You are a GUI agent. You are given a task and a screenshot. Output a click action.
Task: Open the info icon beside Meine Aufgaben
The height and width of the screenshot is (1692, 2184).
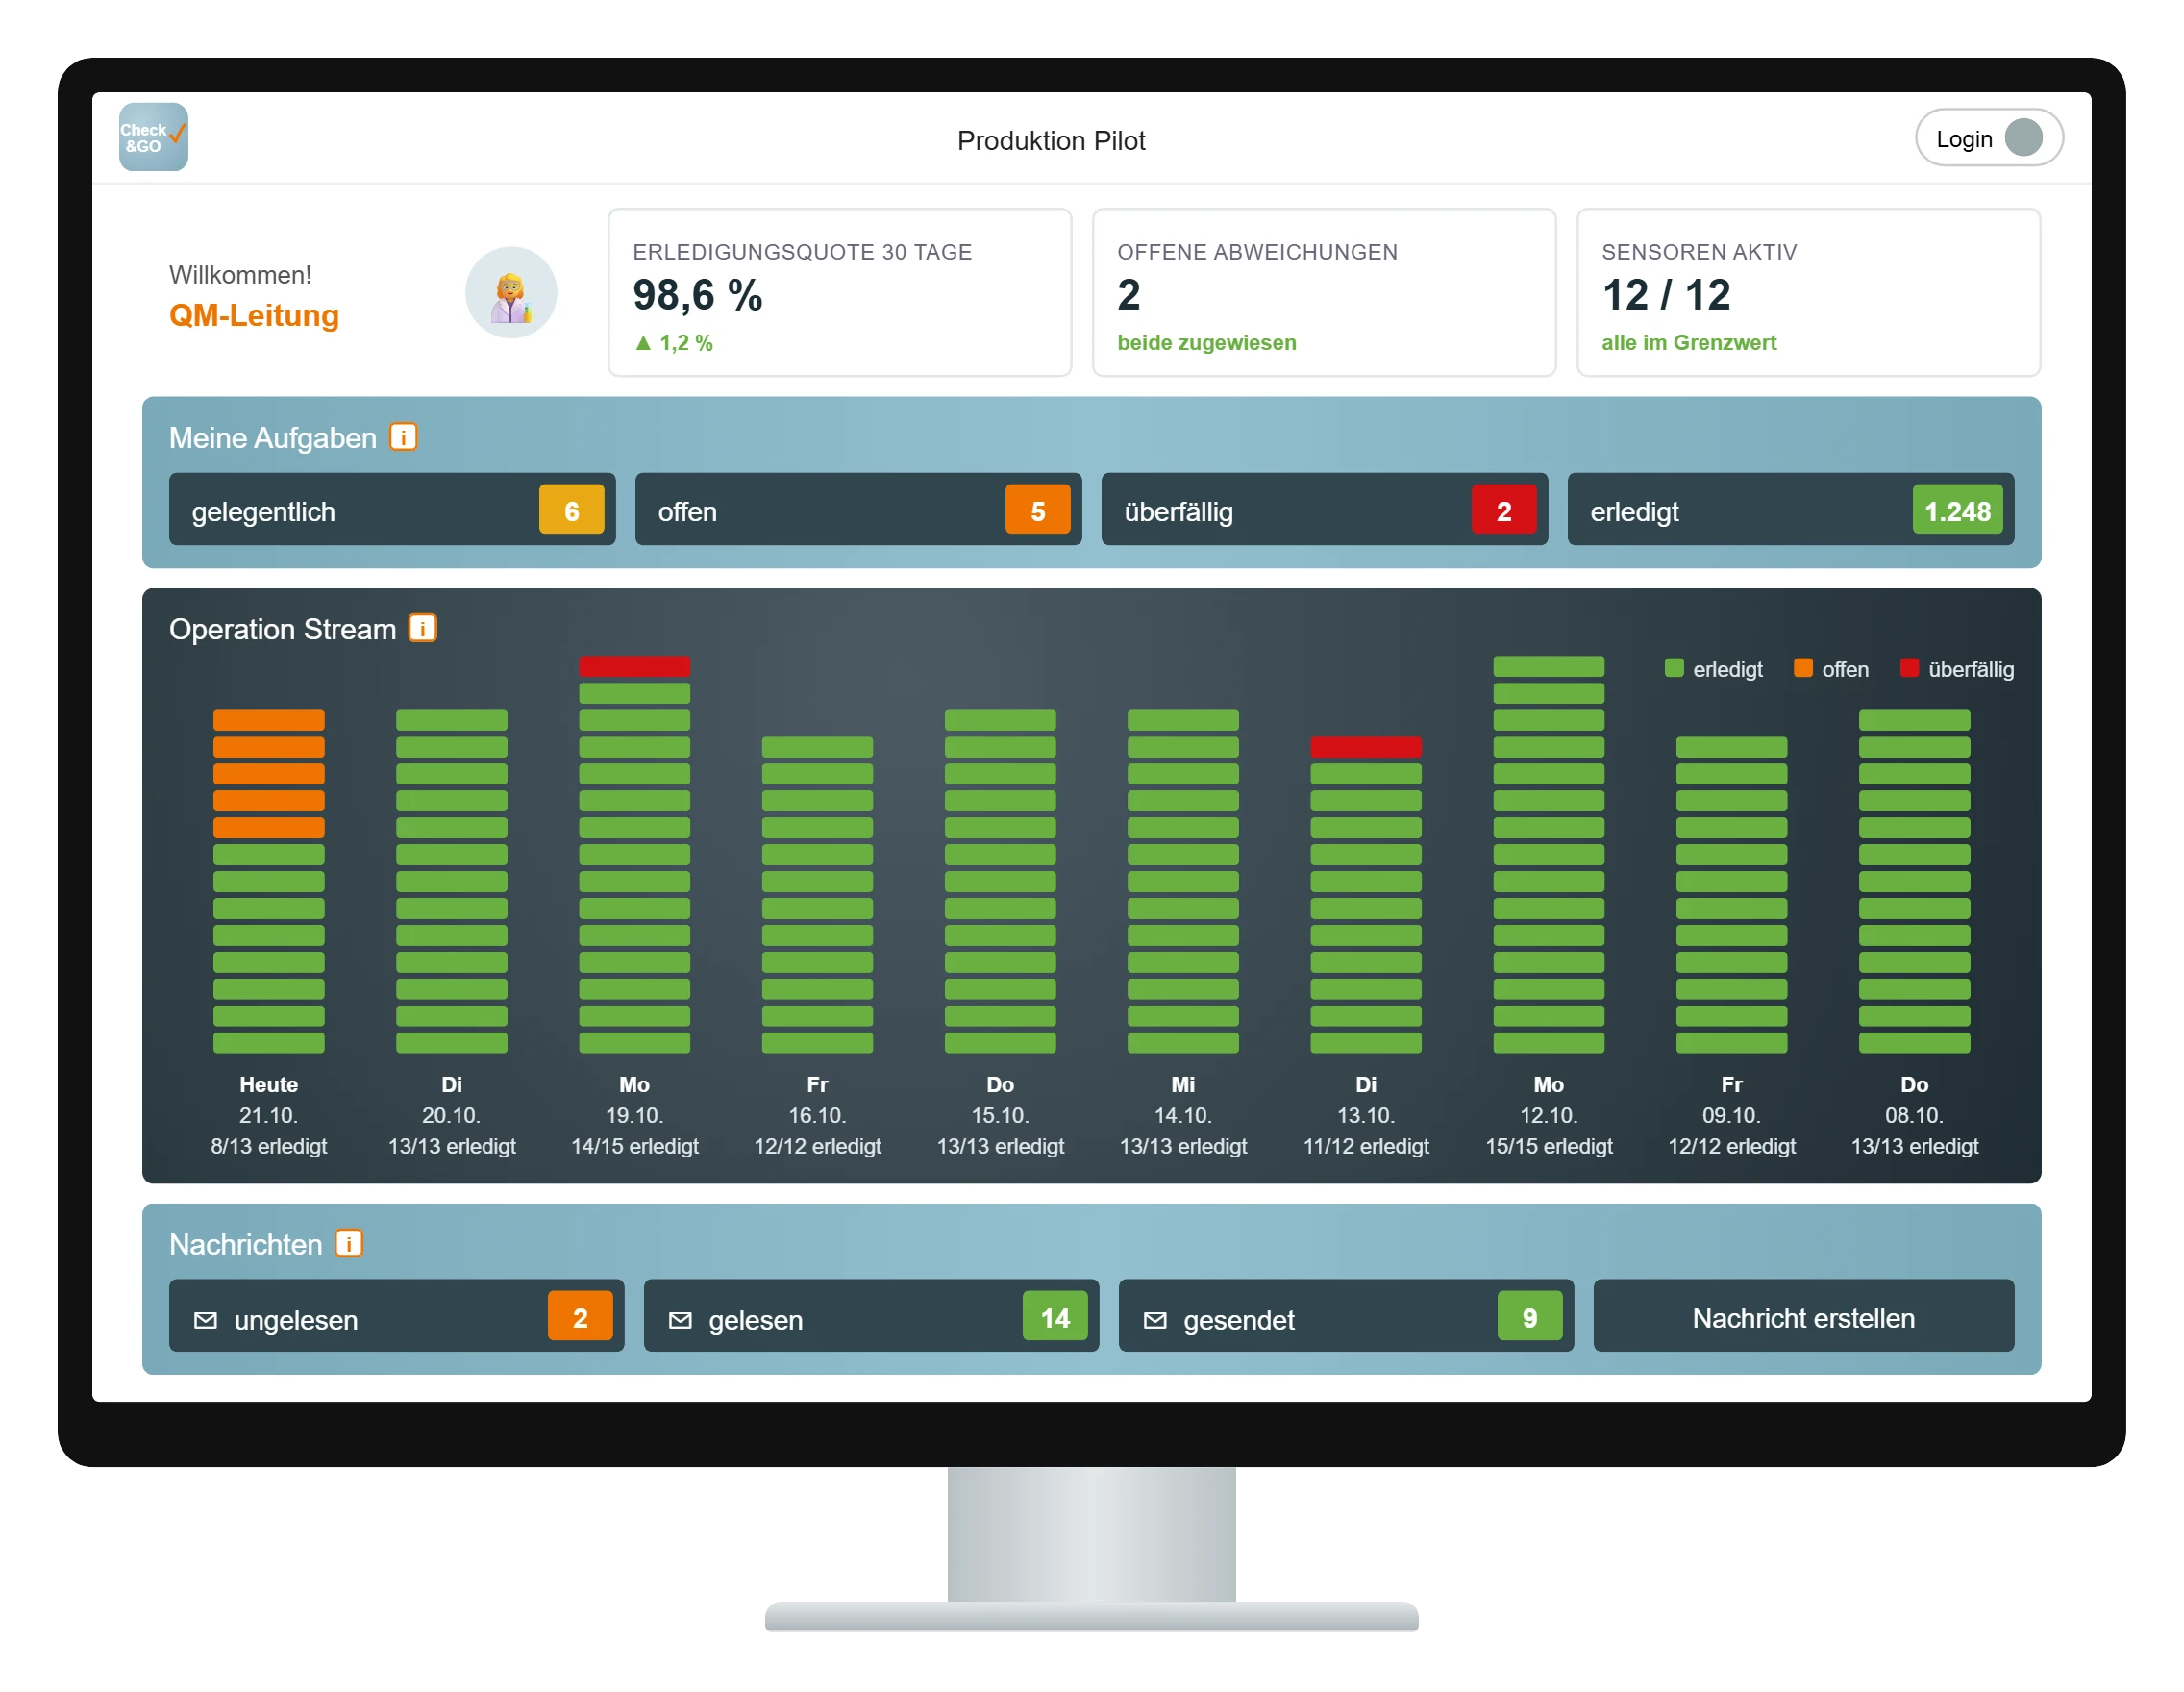(x=403, y=437)
